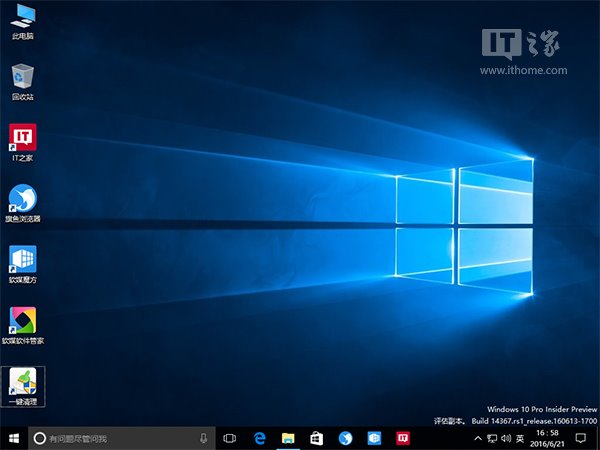This screenshot has height=450, width=600.
Task: Open File Explorer from the taskbar
Action: pos(287,438)
